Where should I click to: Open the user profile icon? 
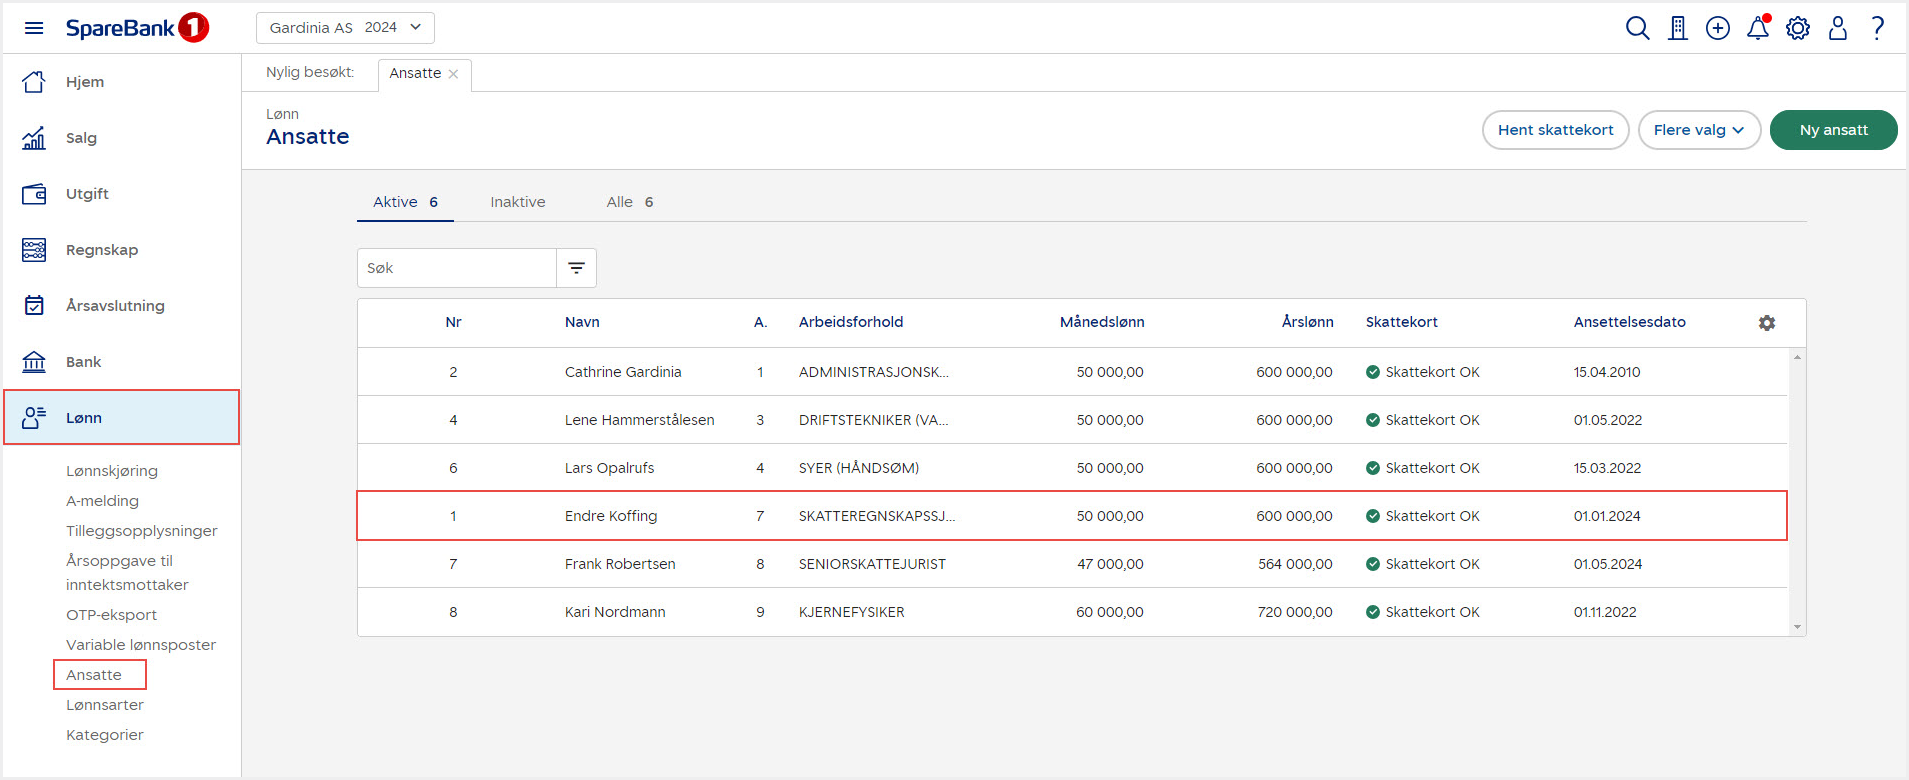click(1838, 28)
